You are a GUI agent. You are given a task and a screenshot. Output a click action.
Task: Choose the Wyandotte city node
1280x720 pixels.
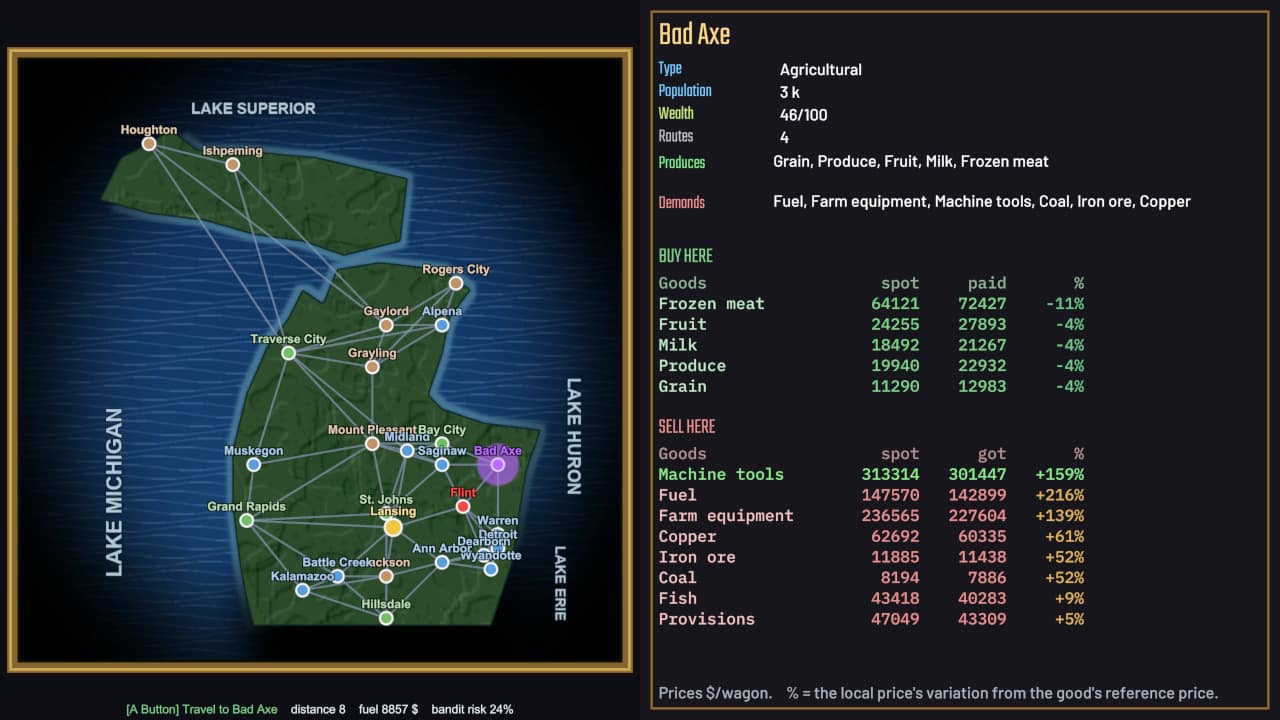coord(490,569)
